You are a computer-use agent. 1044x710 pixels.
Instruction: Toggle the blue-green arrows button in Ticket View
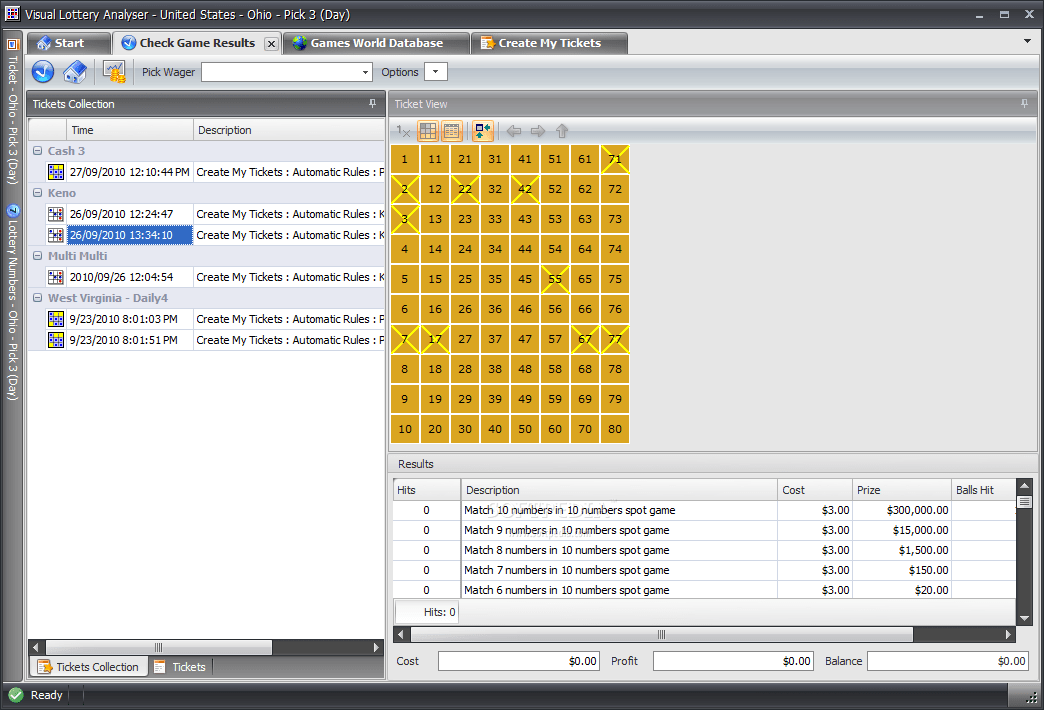pos(483,131)
